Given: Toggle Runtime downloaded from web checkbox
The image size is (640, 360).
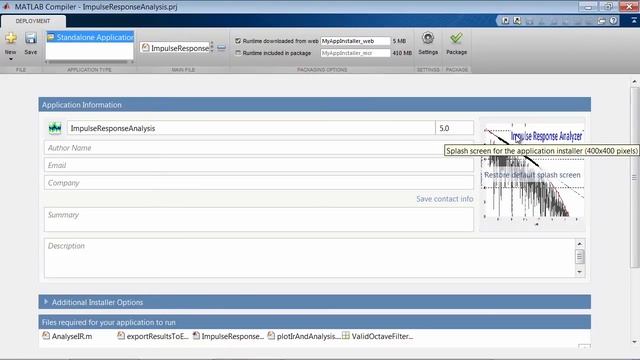Looking at the screenshot, I should coord(238,41).
